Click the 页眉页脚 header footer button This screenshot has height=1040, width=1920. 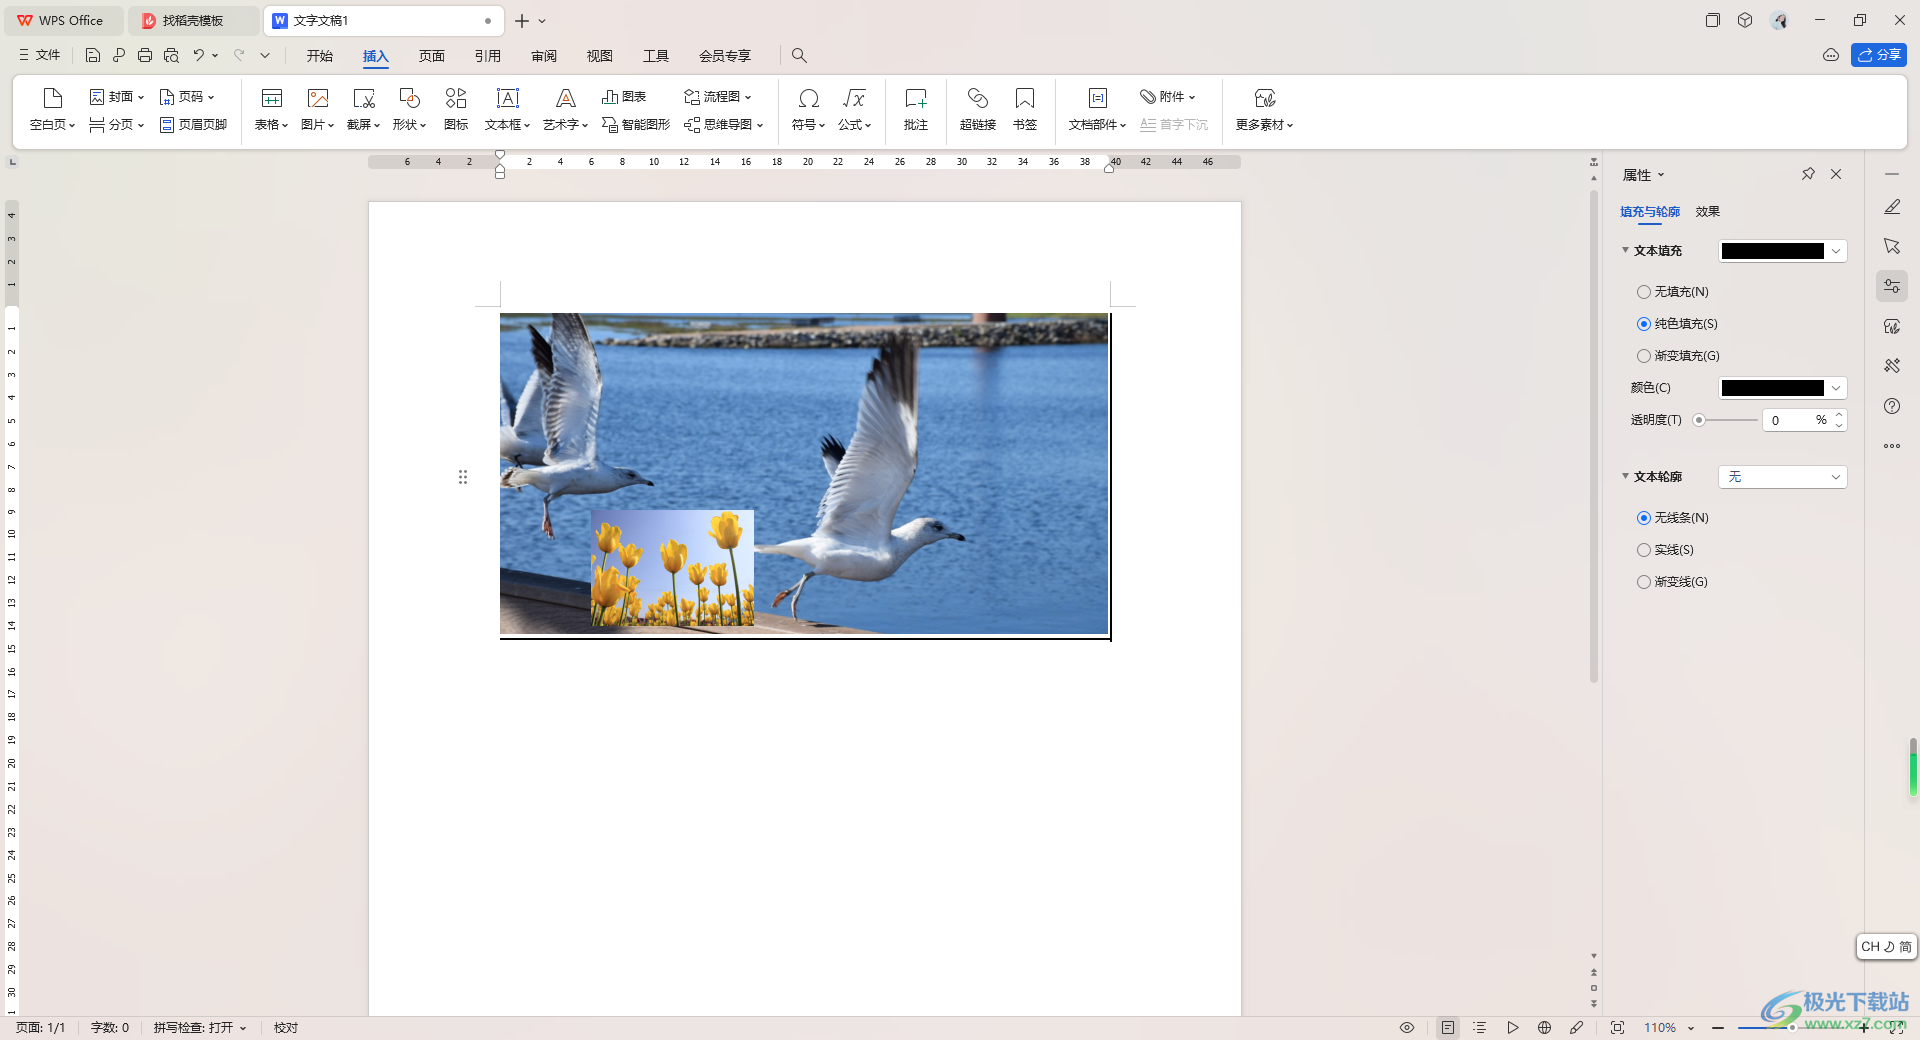point(193,125)
